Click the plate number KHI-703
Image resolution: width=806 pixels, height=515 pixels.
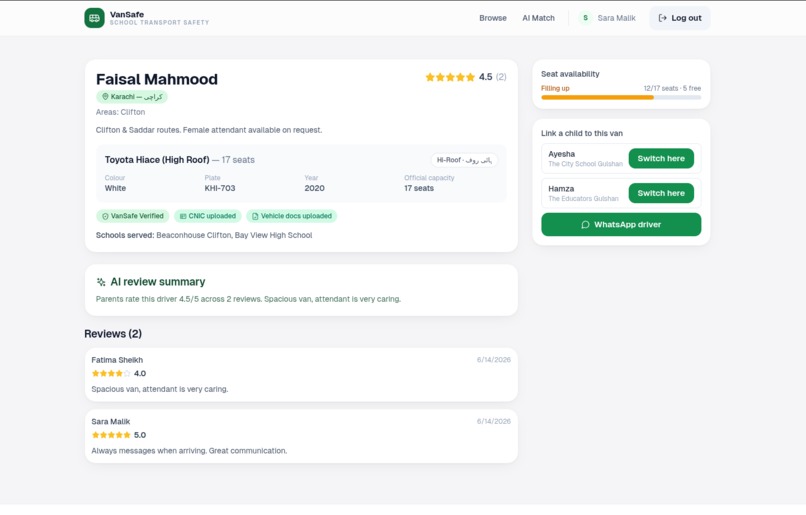220,188
